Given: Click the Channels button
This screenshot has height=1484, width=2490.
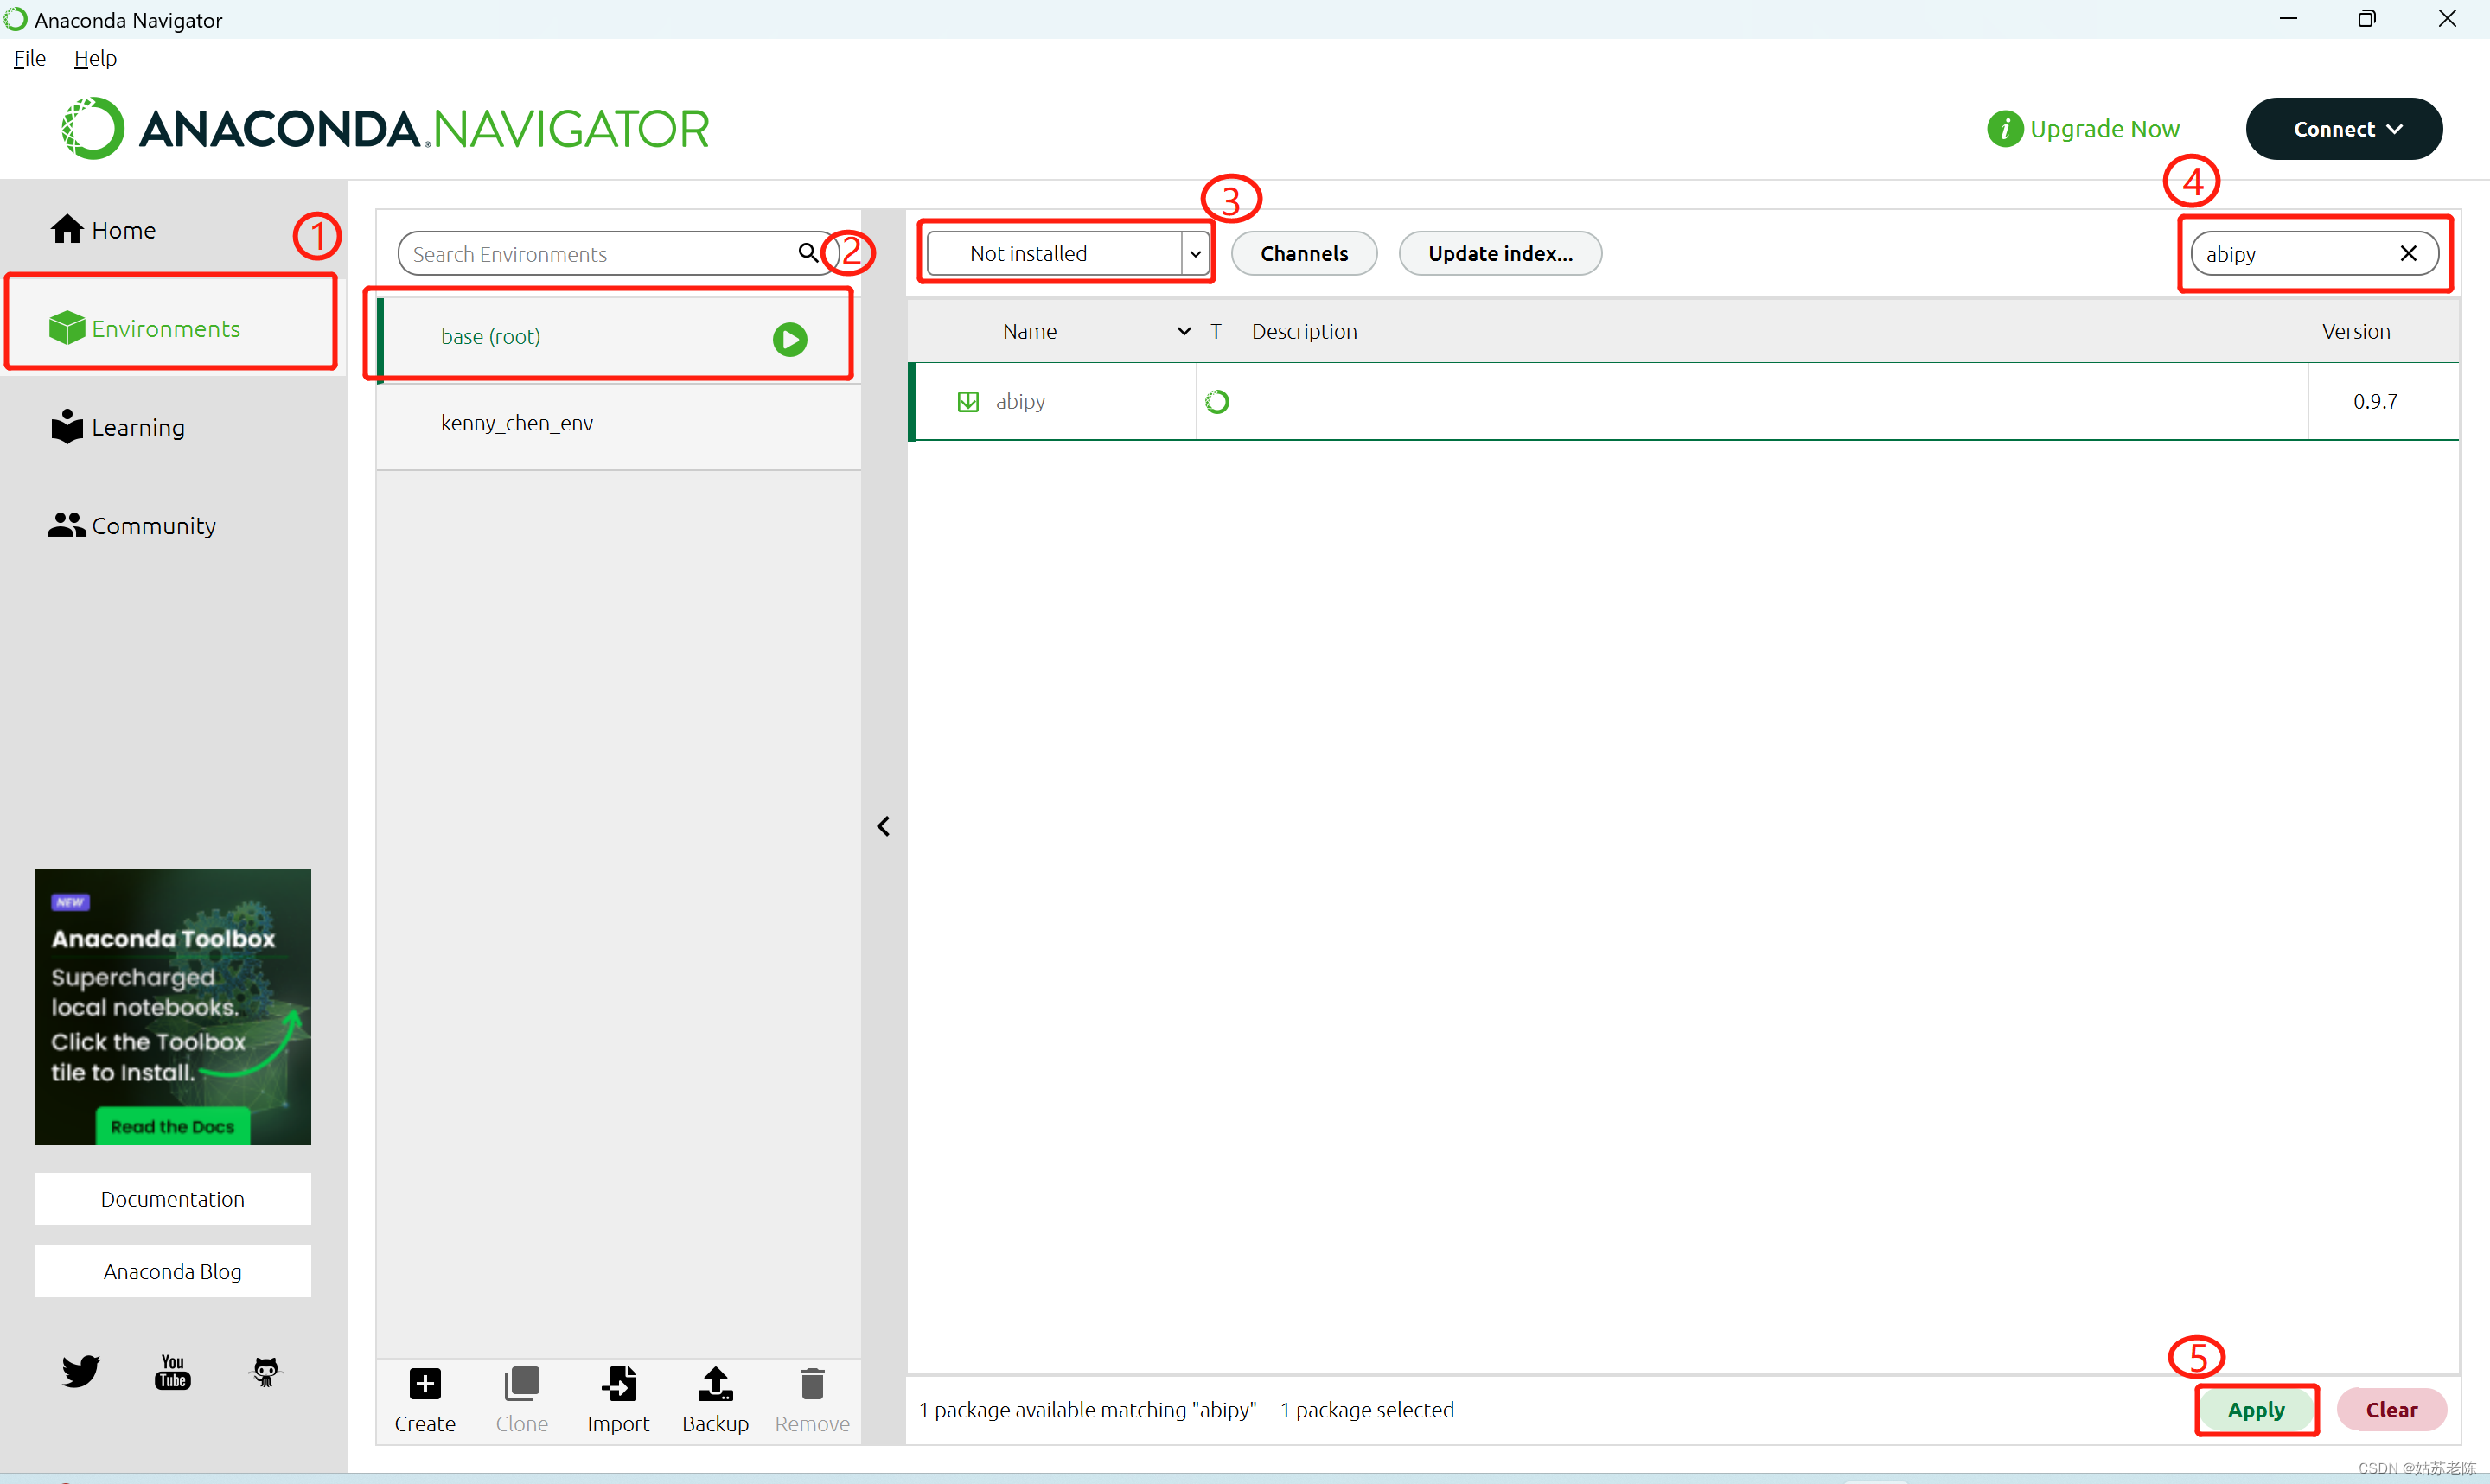Looking at the screenshot, I should [x=1304, y=253].
